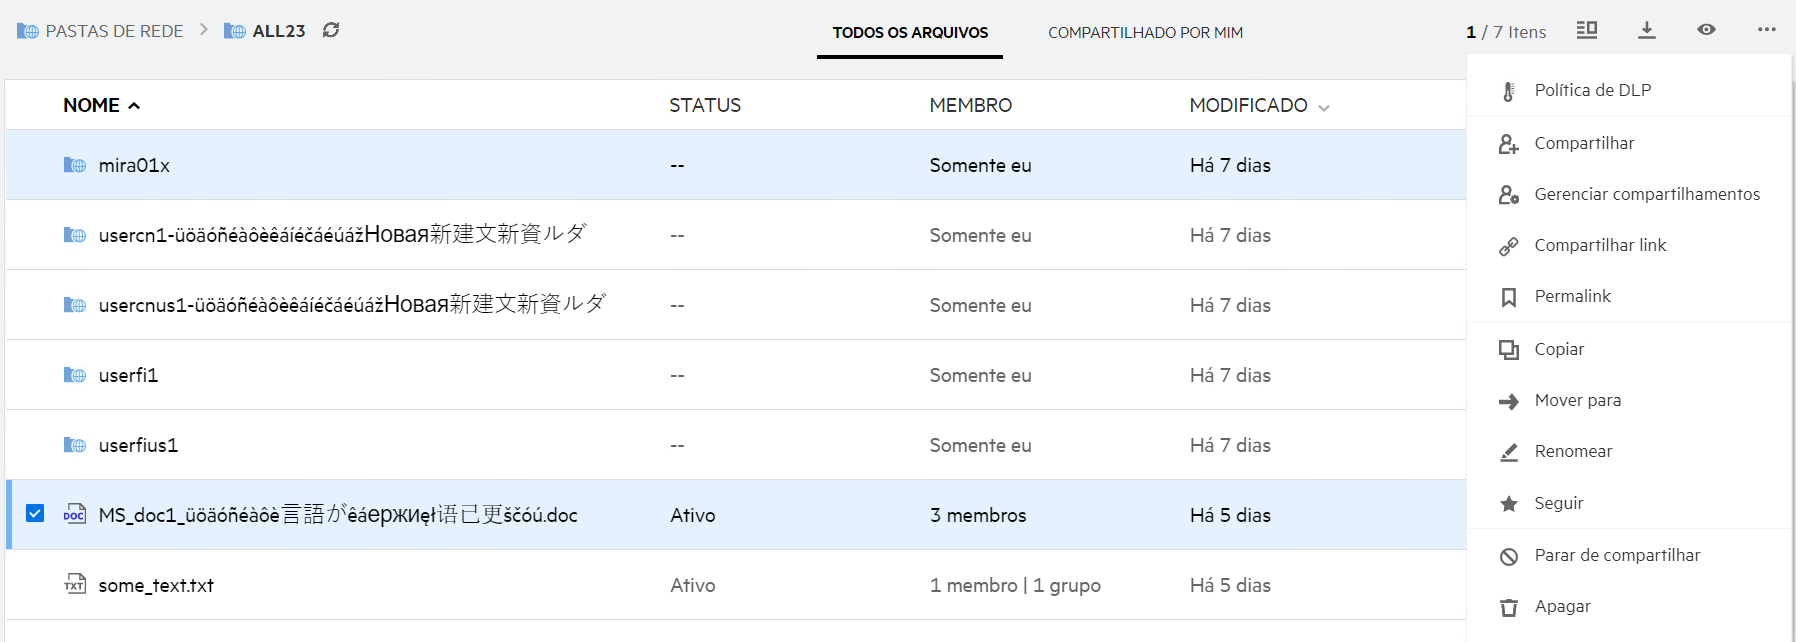Click the TXT icon of some_text.txt
The width and height of the screenshot is (1796, 642).
point(75,585)
